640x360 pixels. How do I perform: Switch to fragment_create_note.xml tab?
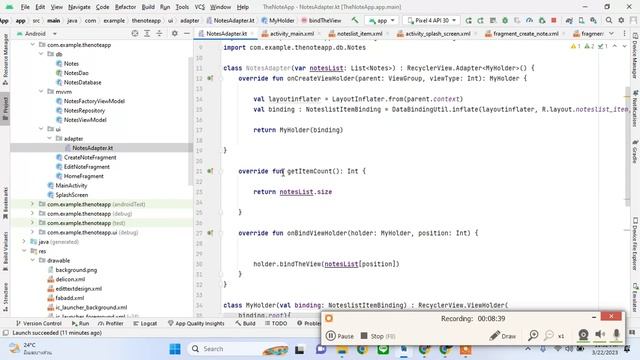[525, 33]
